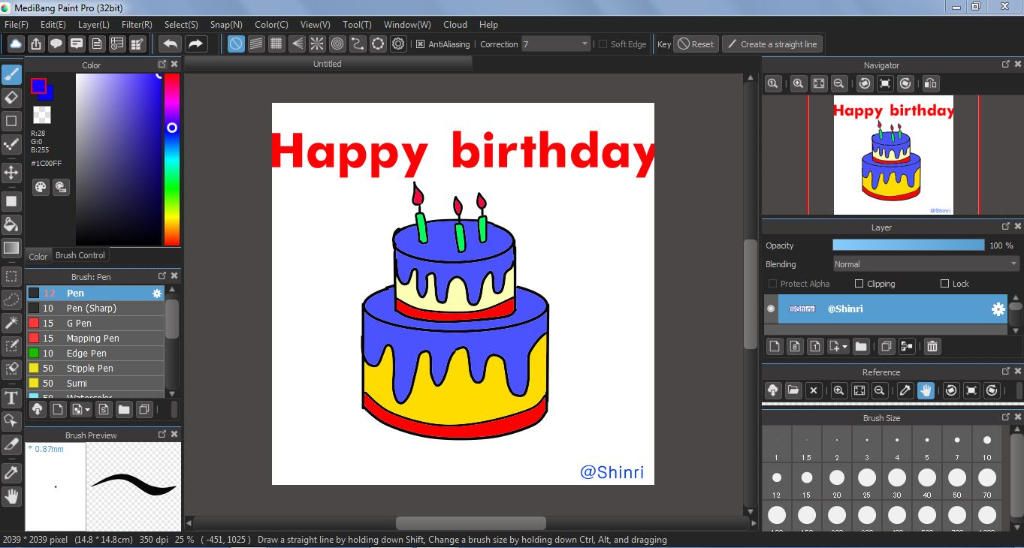The width and height of the screenshot is (1024, 548).
Task: Zoom in on Navigator panel
Action: click(x=798, y=84)
